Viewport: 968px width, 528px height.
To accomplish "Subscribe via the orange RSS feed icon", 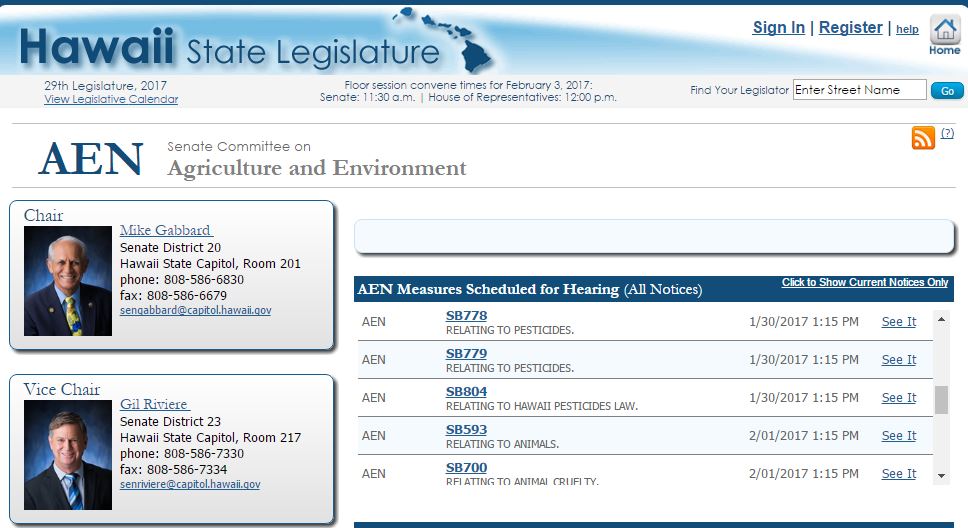I will coord(923,137).
